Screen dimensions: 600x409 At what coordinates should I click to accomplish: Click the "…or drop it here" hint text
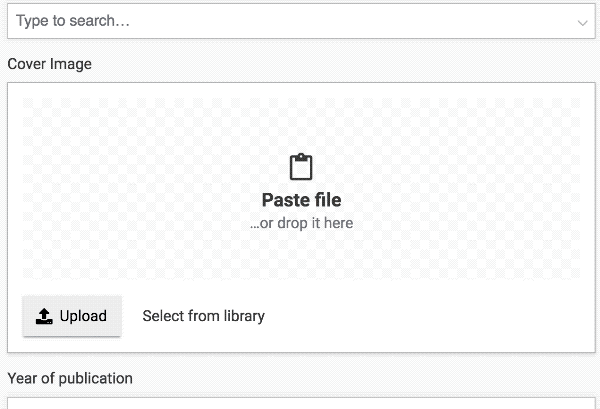click(301, 223)
